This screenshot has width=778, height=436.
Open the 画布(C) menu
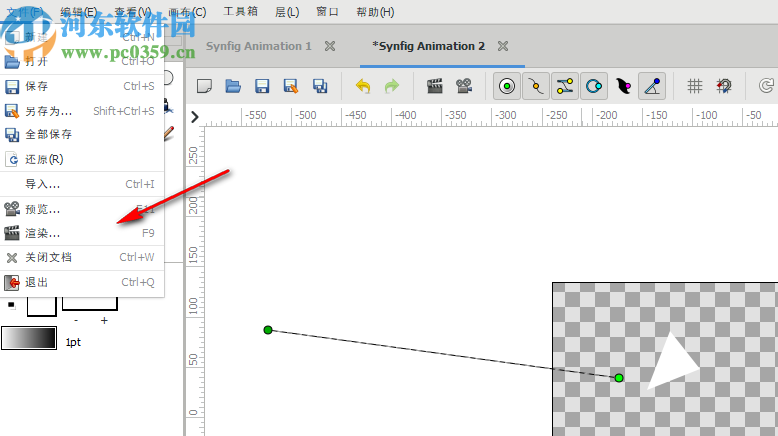click(187, 12)
